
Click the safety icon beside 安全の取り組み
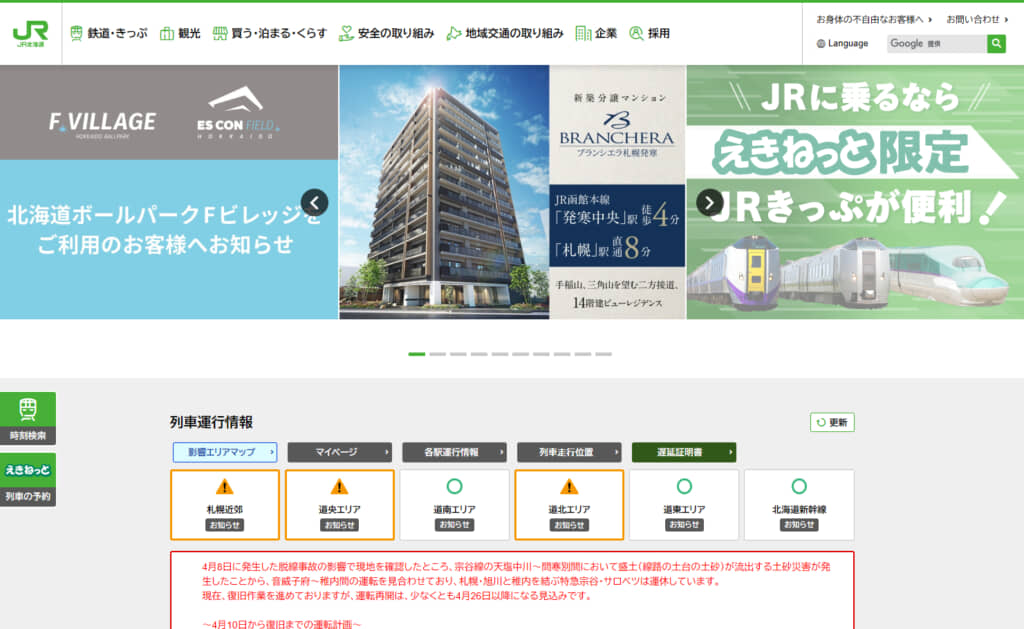pyautogui.click(x=345, y=33)
